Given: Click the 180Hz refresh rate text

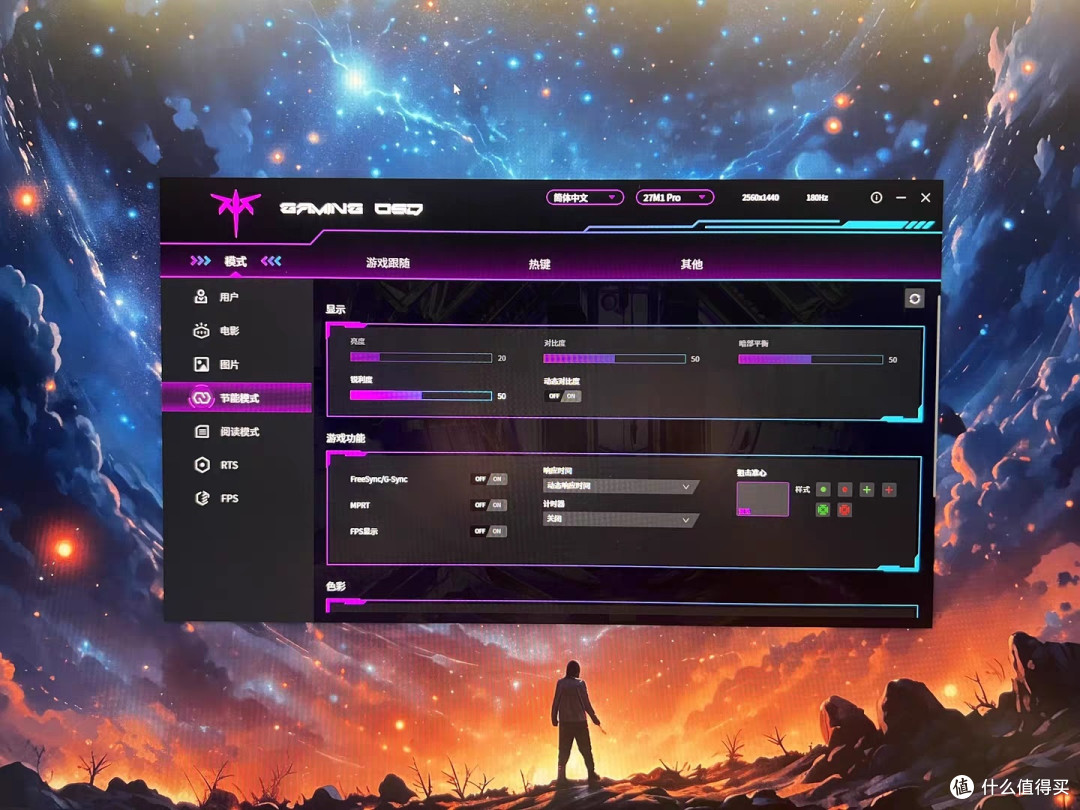Looking at the screenshot, I should [817, 198].
